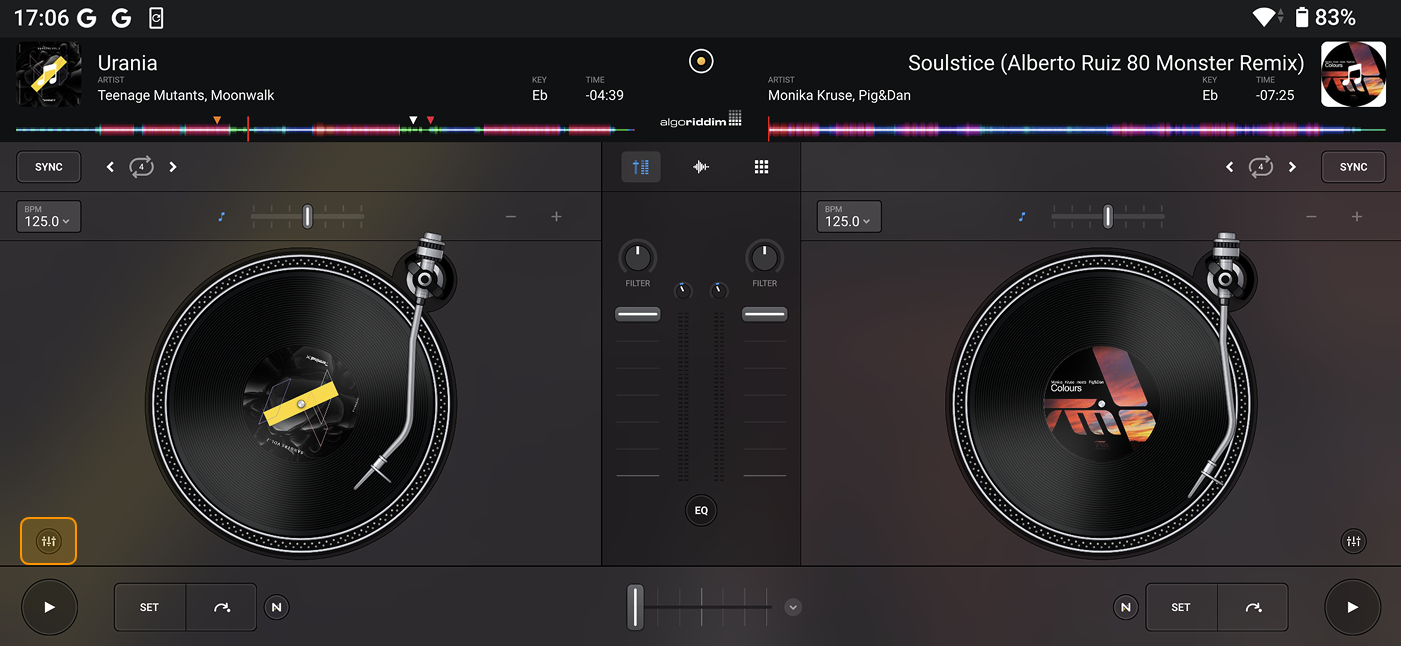Toggle the EQ button in the mixer section
The height and width of the screenshot is (646, 1401).
[700, 510]
